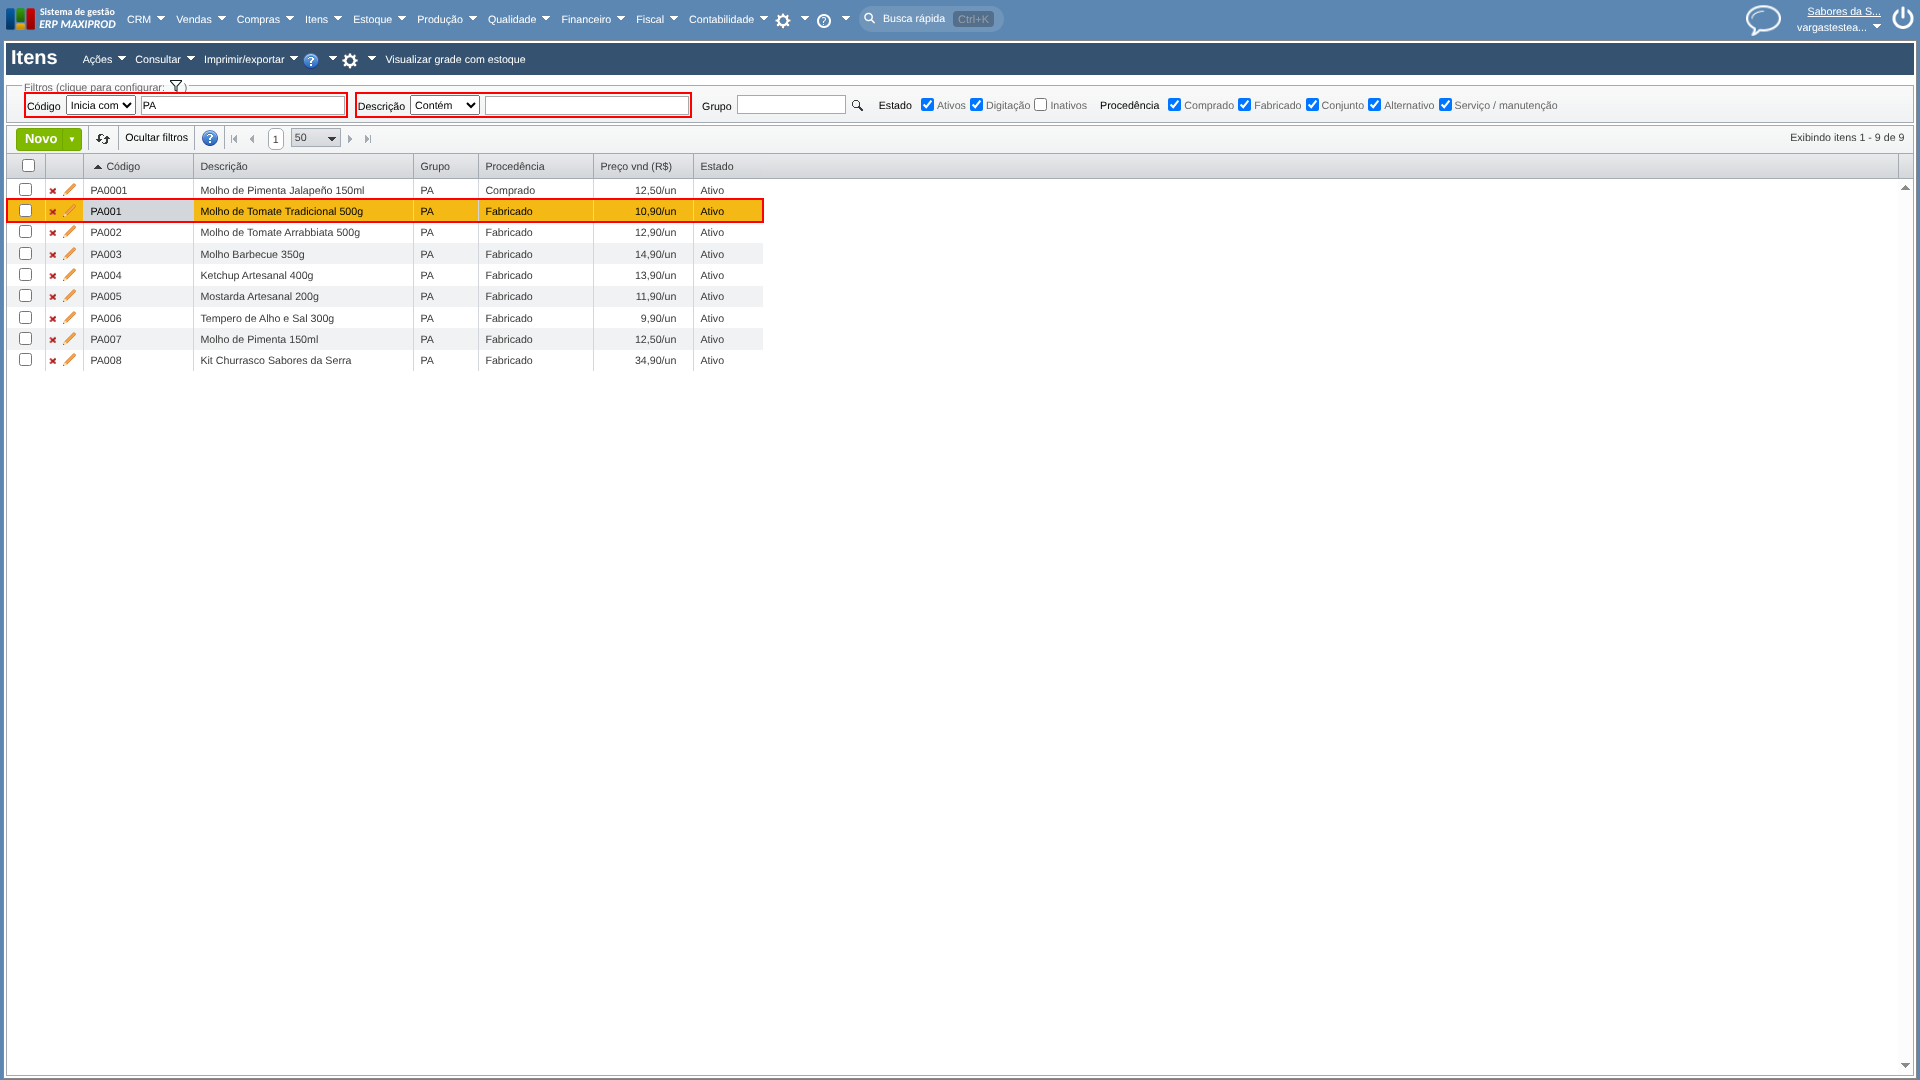Delete item PA004 with red X
This screenshot has height=1080, width=1920.
point(53,276)
